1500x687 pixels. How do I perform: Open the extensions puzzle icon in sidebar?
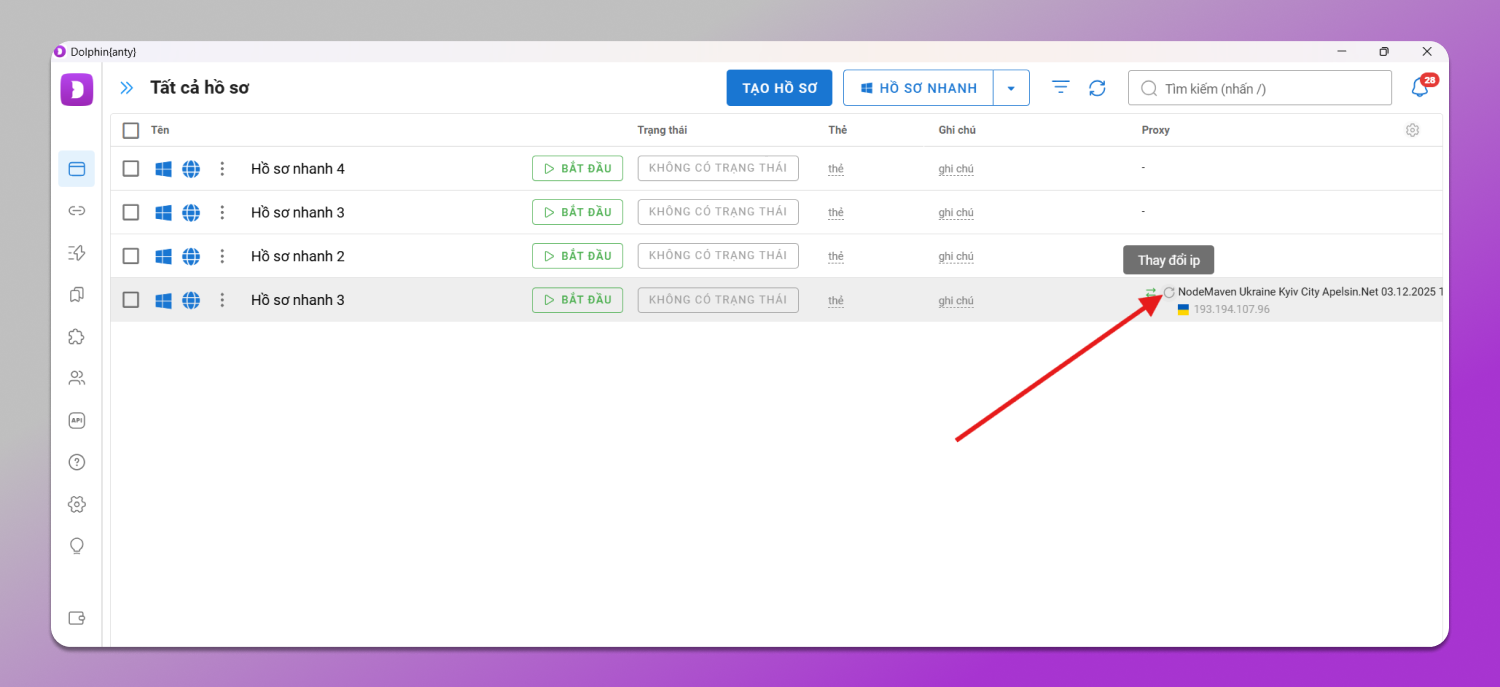pyautogui.click(x=76, y=337)
